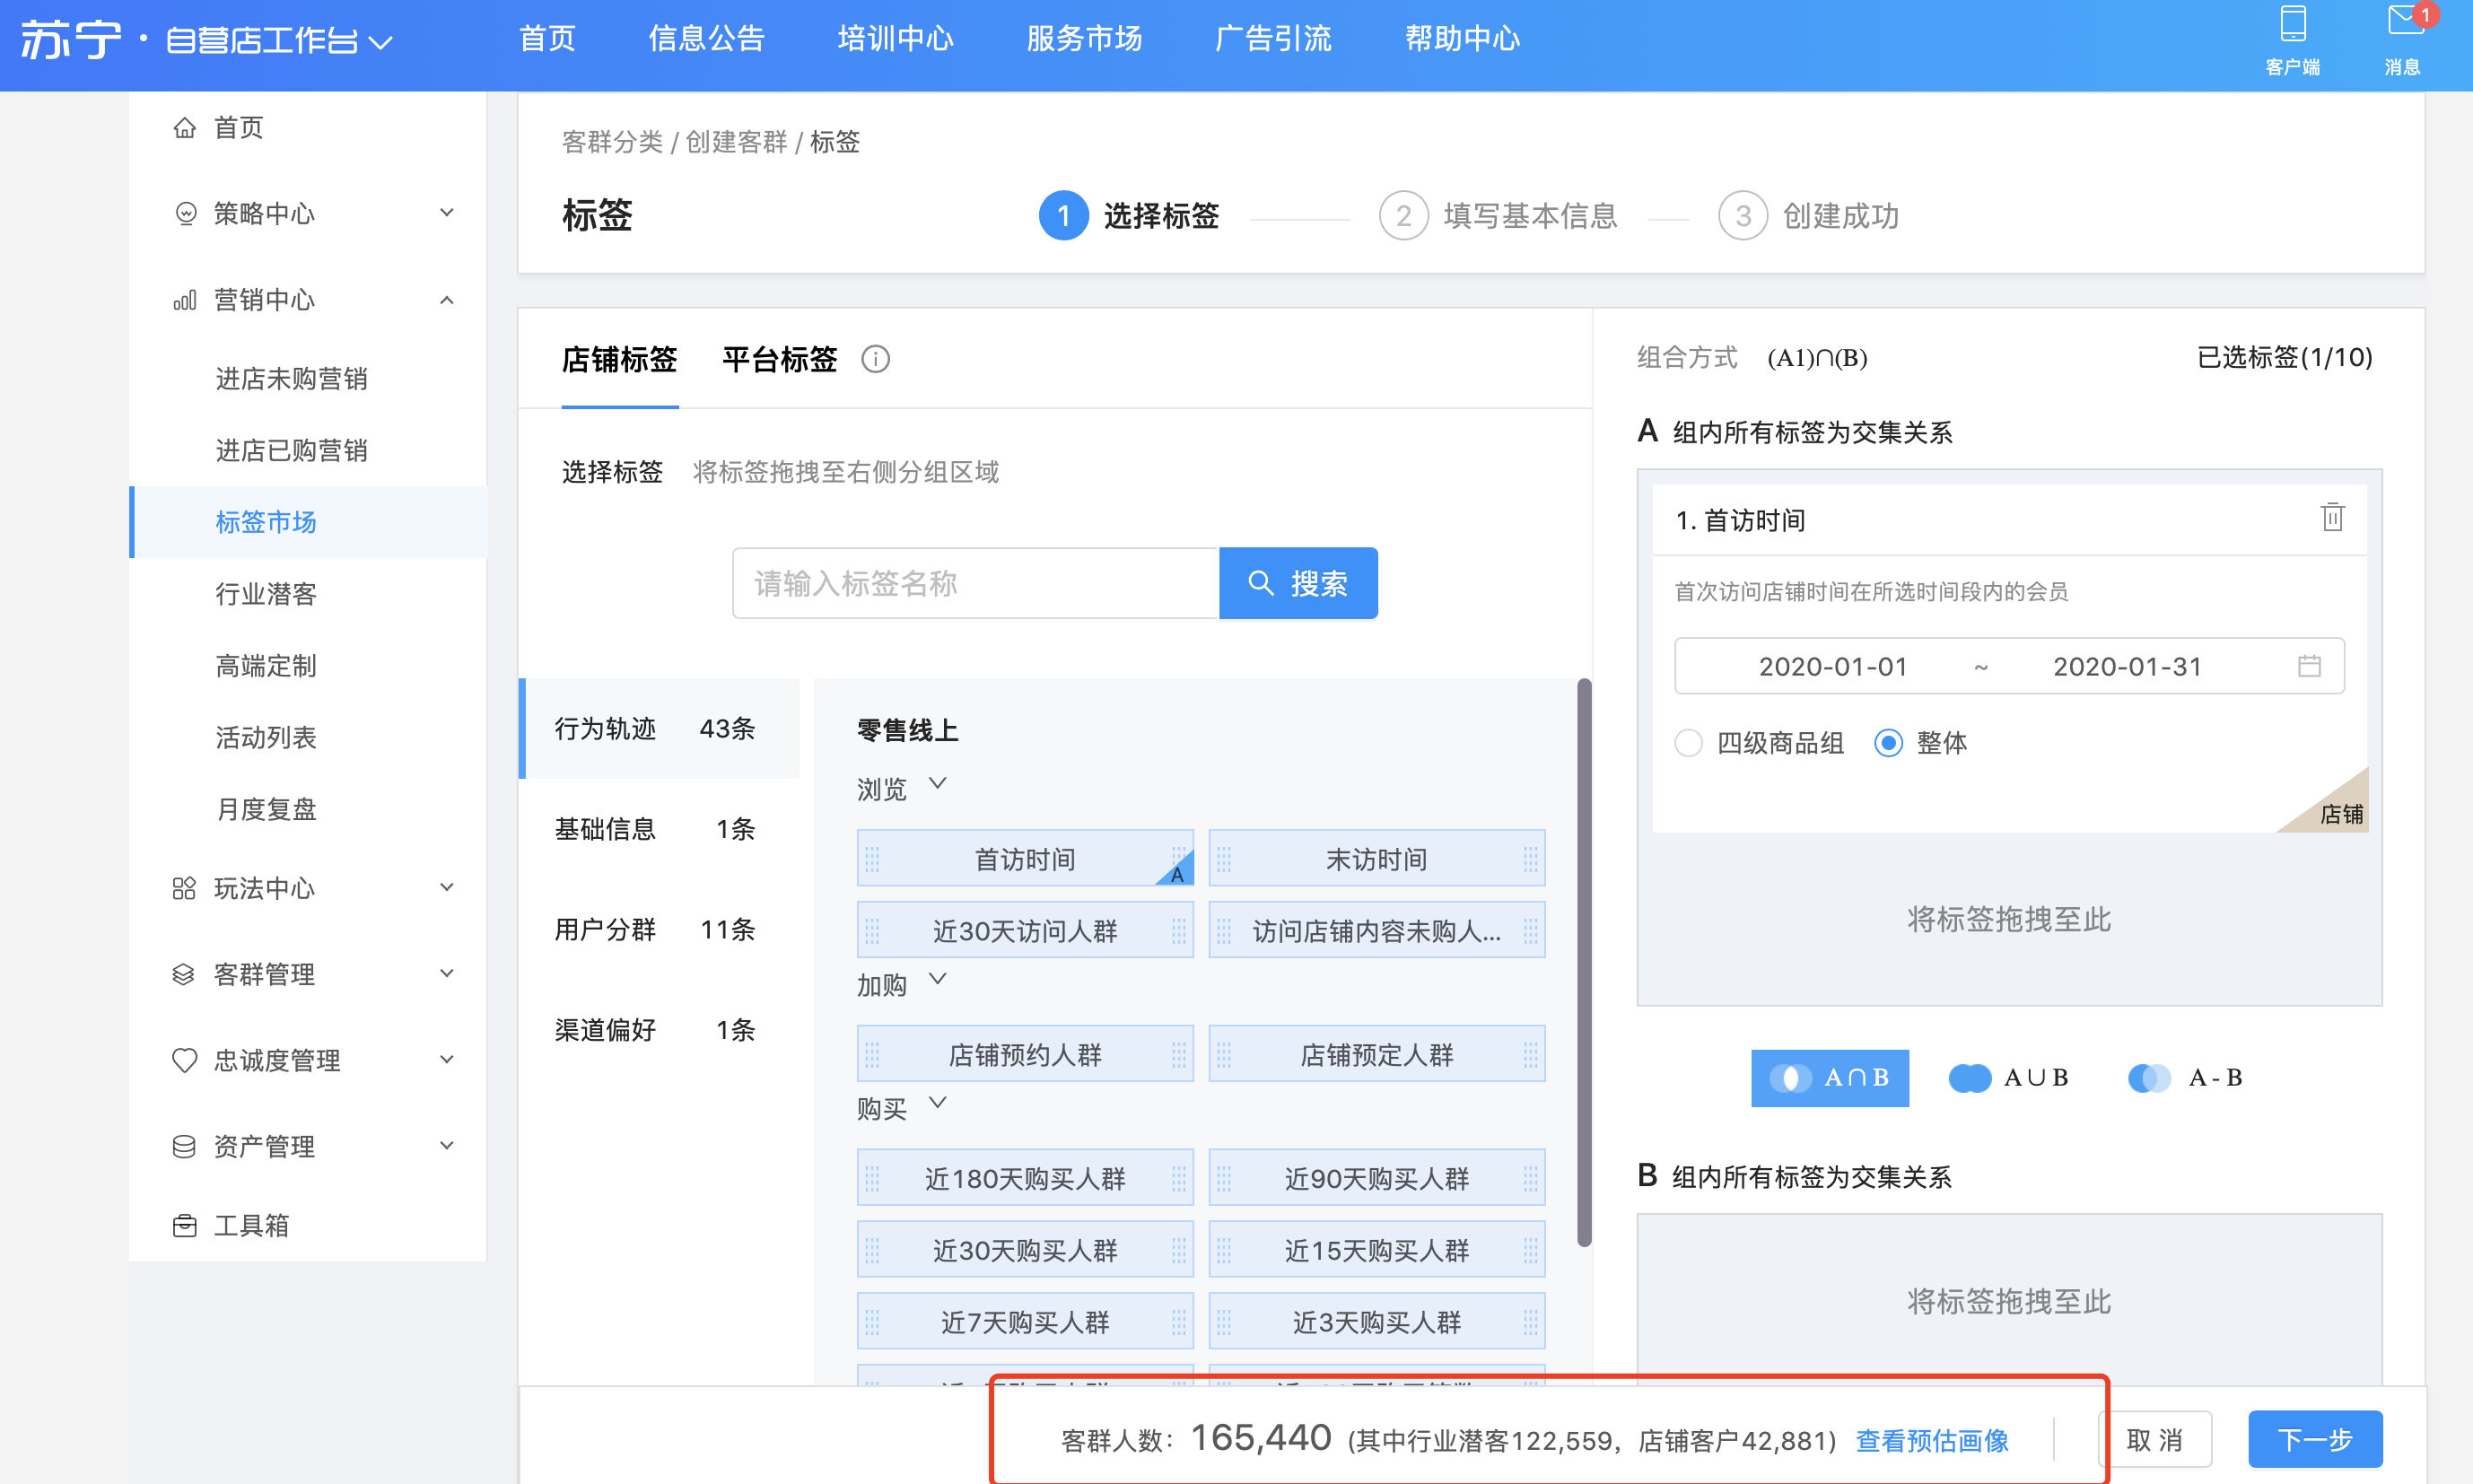The height and width of the screenshot is (1484, 2473).
Task: Open 培训中心 in top navigation
Action: [x=895, y=38]
